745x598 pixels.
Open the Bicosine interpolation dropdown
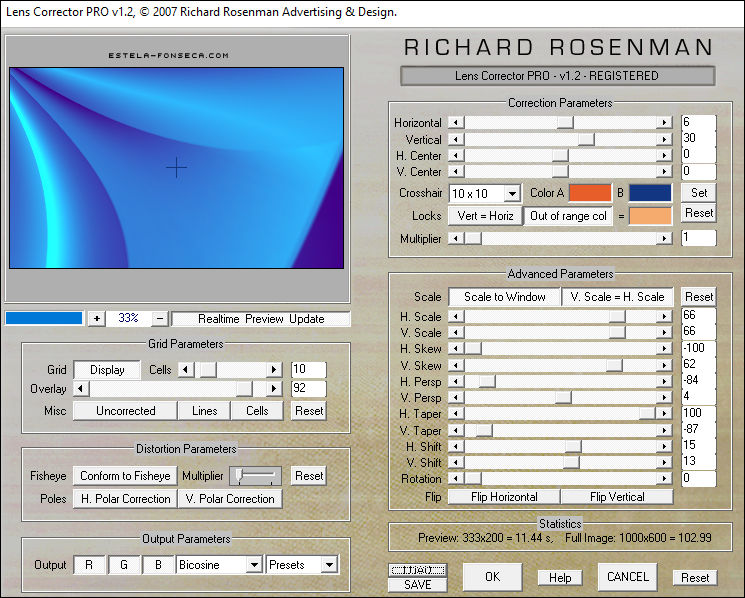tap(254, 565)
